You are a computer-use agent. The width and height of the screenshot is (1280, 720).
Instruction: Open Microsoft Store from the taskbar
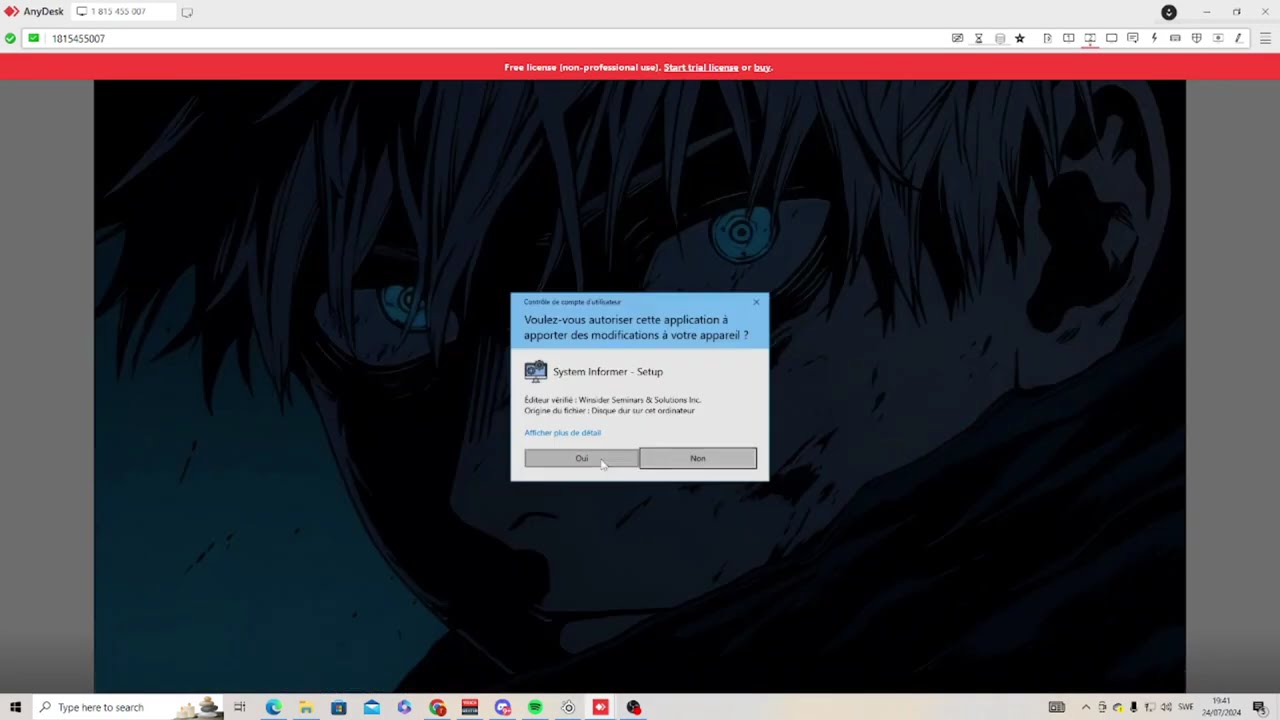point(339,707)
